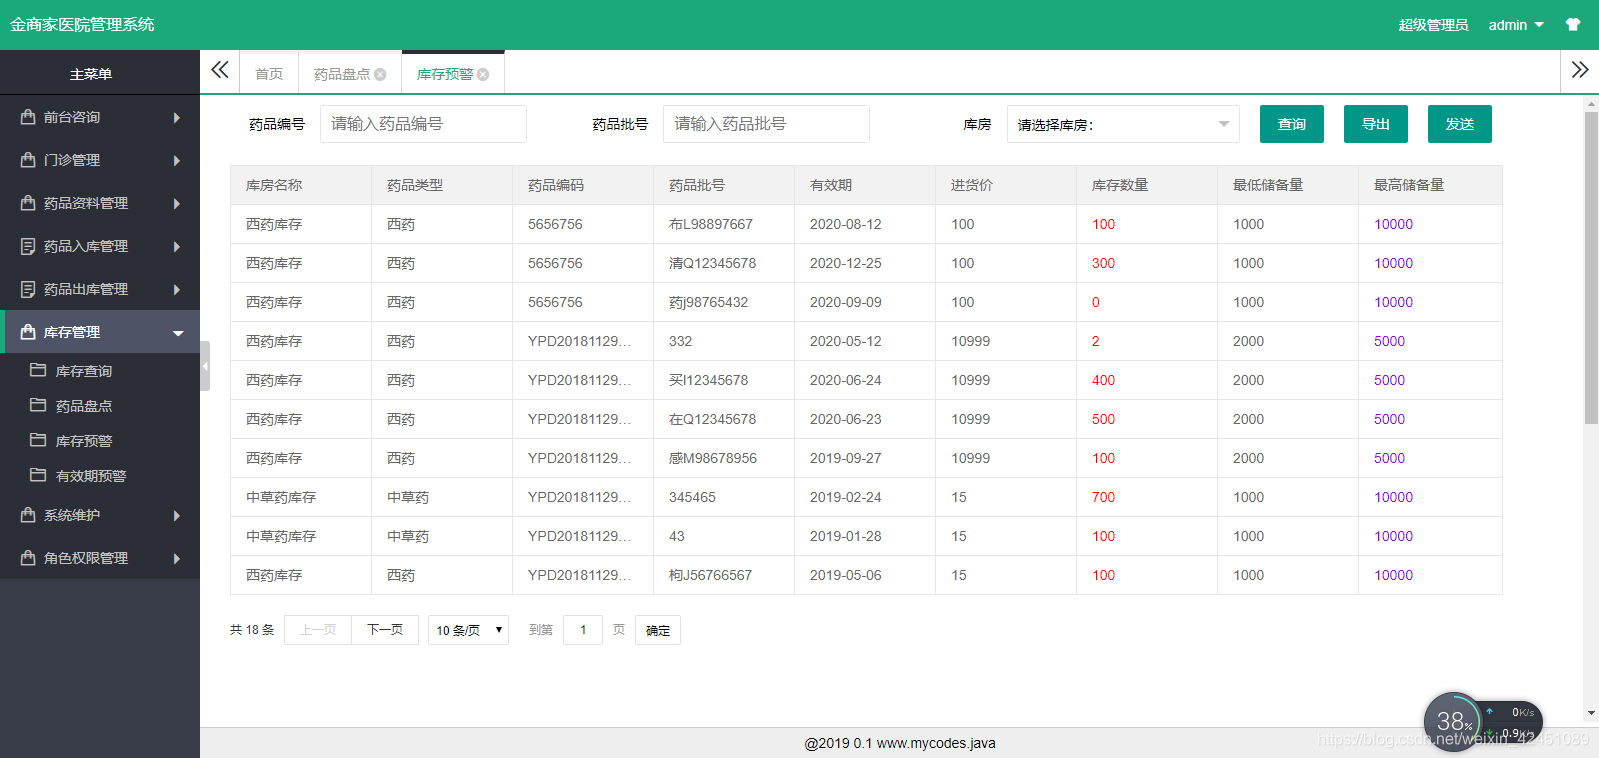Click folder icon next to 库存预警 submenu
The width and height of the screenshot is (1599, 758).
pos(38,440)
